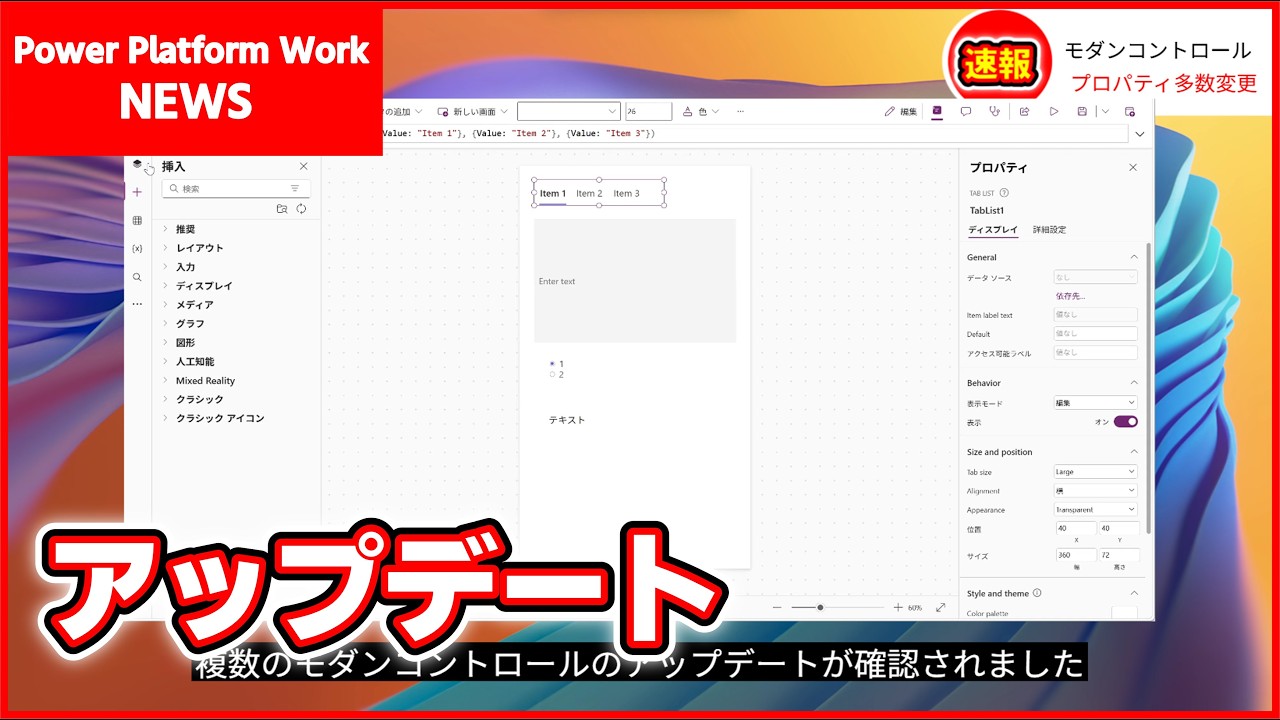Image resolution: width=1280 pixels, height=720 pixels.
Task: Click the zoom out minus icon
Action: [x=778, y=607]
